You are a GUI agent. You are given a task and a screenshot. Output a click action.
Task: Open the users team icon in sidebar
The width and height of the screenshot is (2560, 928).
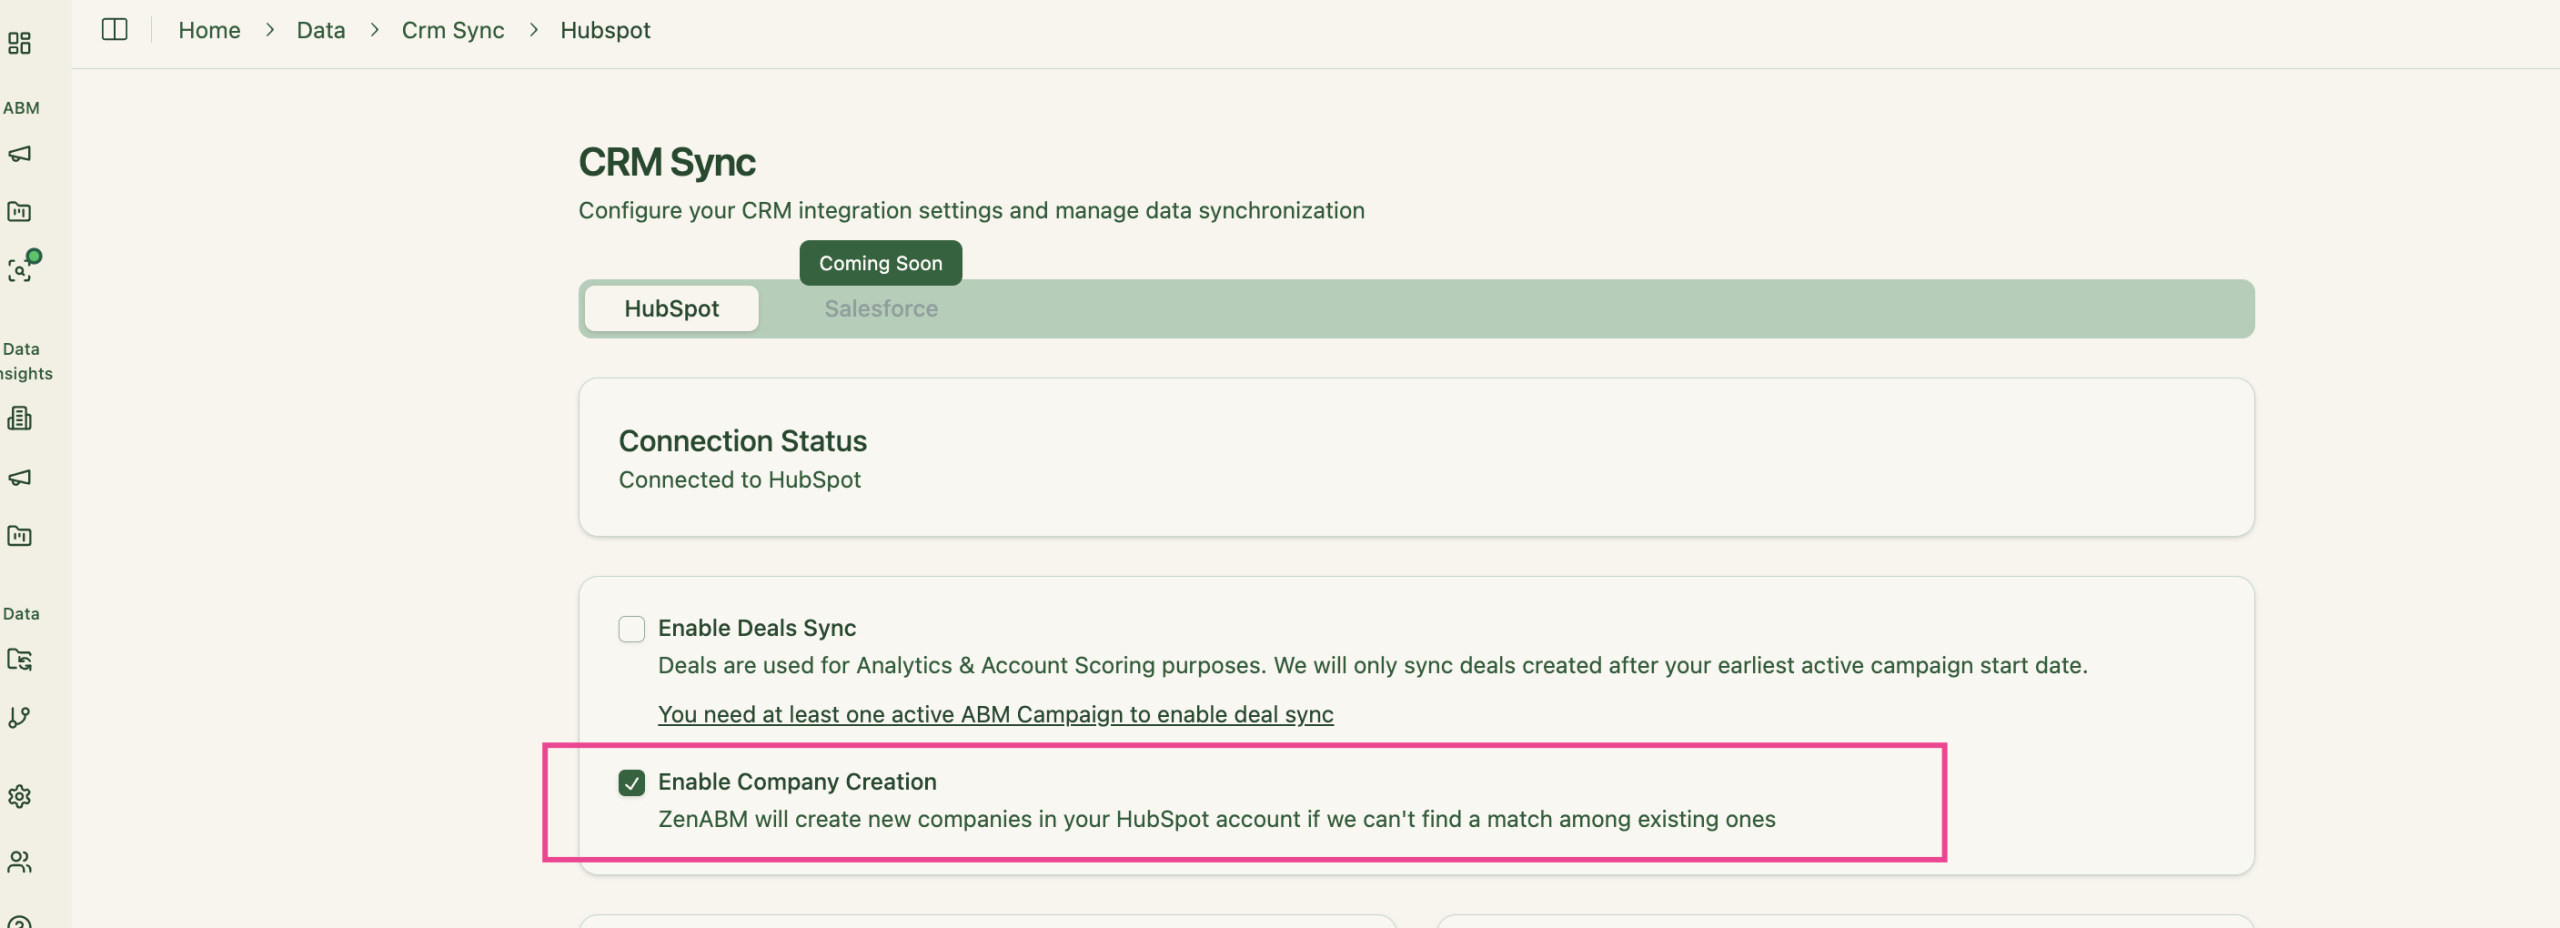pyautogui.click(x=19, y=861)
